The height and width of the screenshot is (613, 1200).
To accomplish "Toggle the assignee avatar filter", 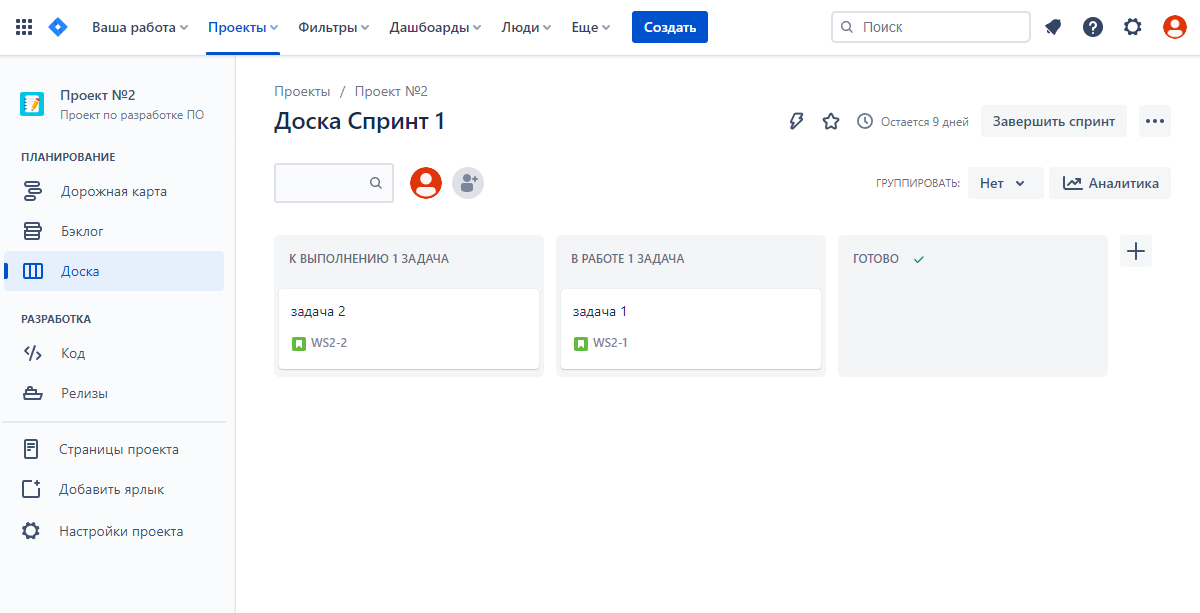I will click(426, 183).
